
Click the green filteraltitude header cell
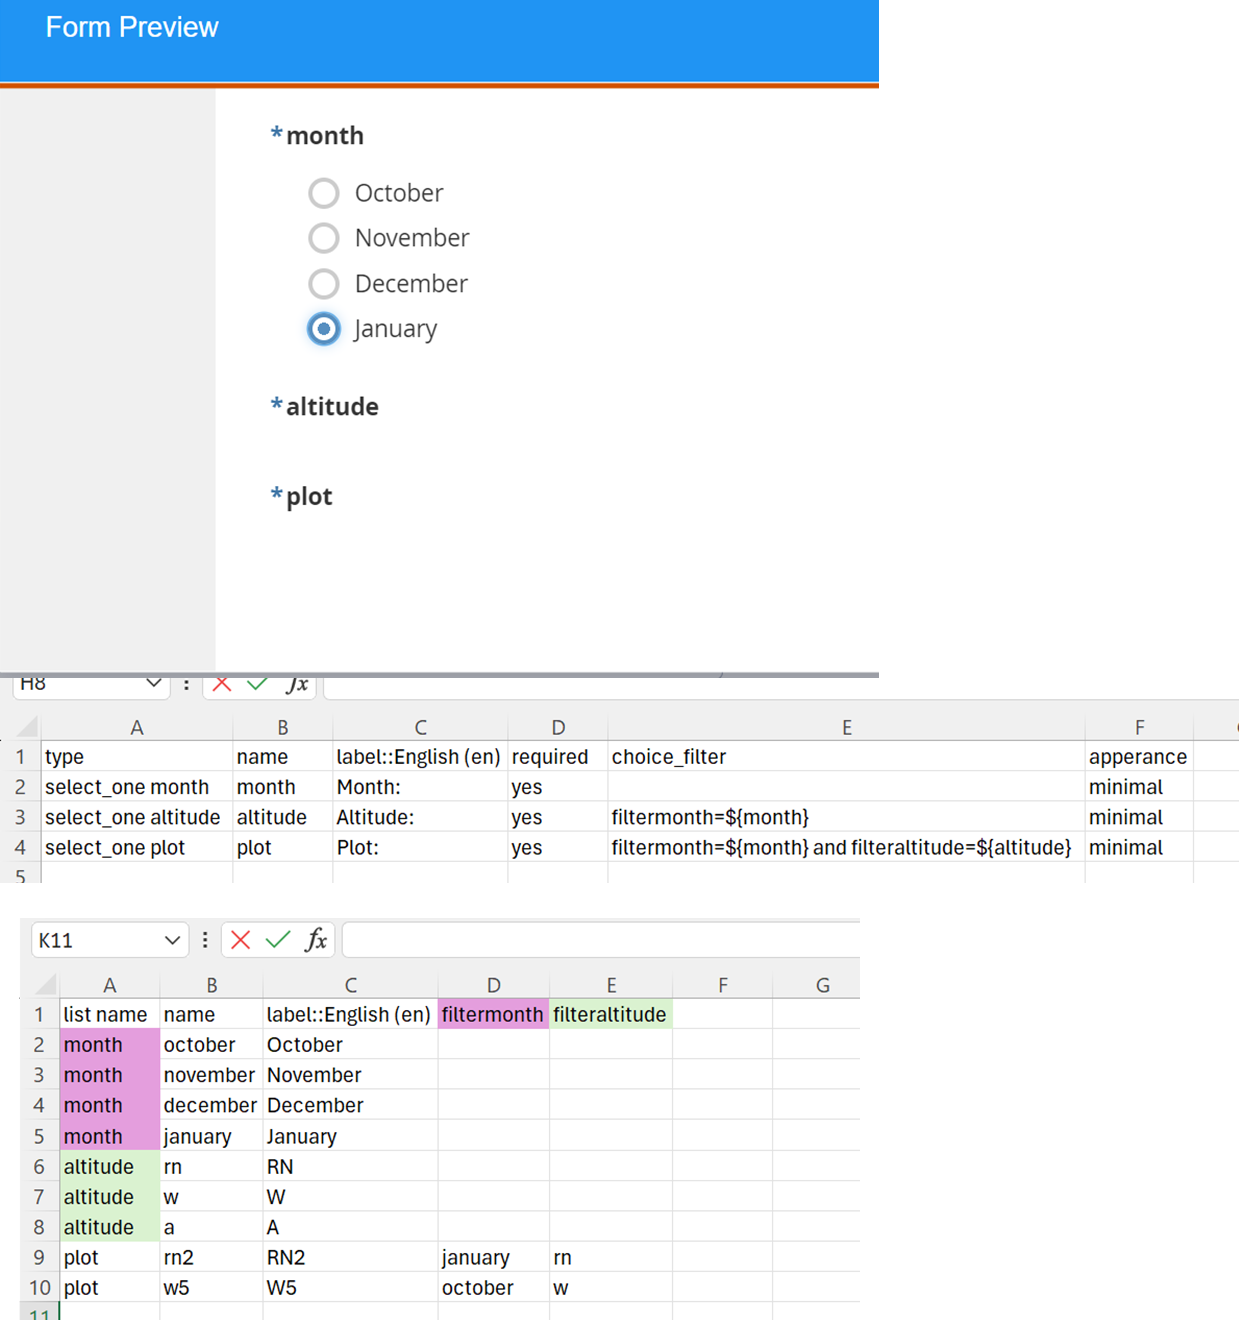(x=610, y=1014)
